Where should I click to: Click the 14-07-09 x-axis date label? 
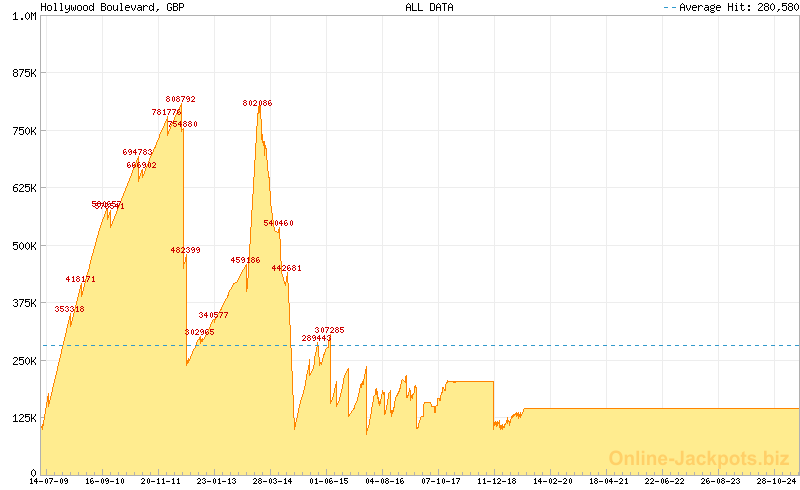click(x=48, y=481)
